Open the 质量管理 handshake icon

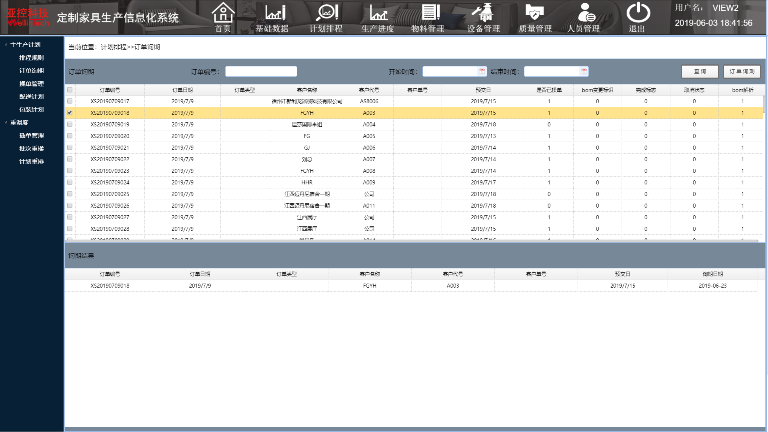(x=534, y=12)
